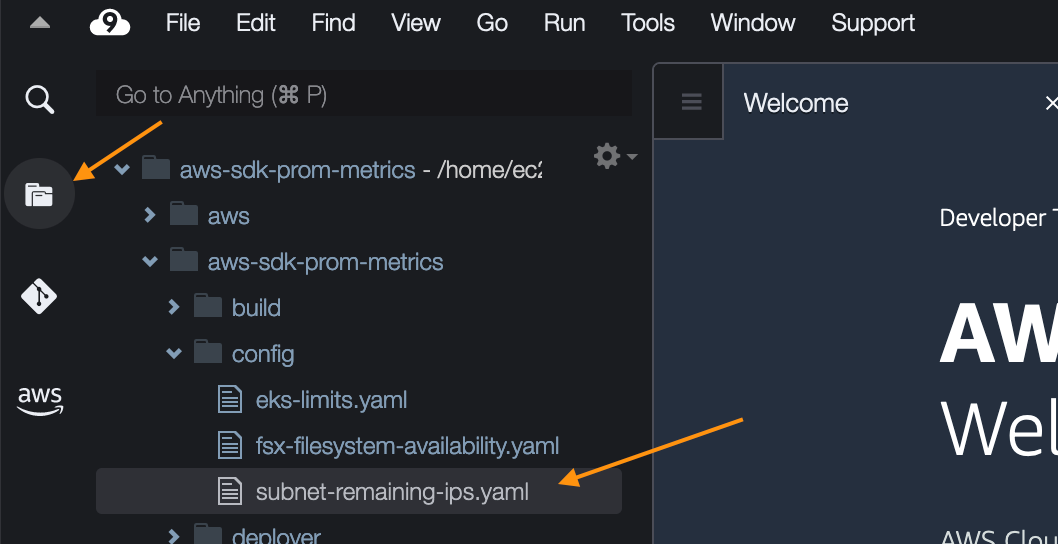Viewport: 1058px width, 544px height.
Task: Toggle the Environment file tree panel icon
Action: tap(39, 194)
